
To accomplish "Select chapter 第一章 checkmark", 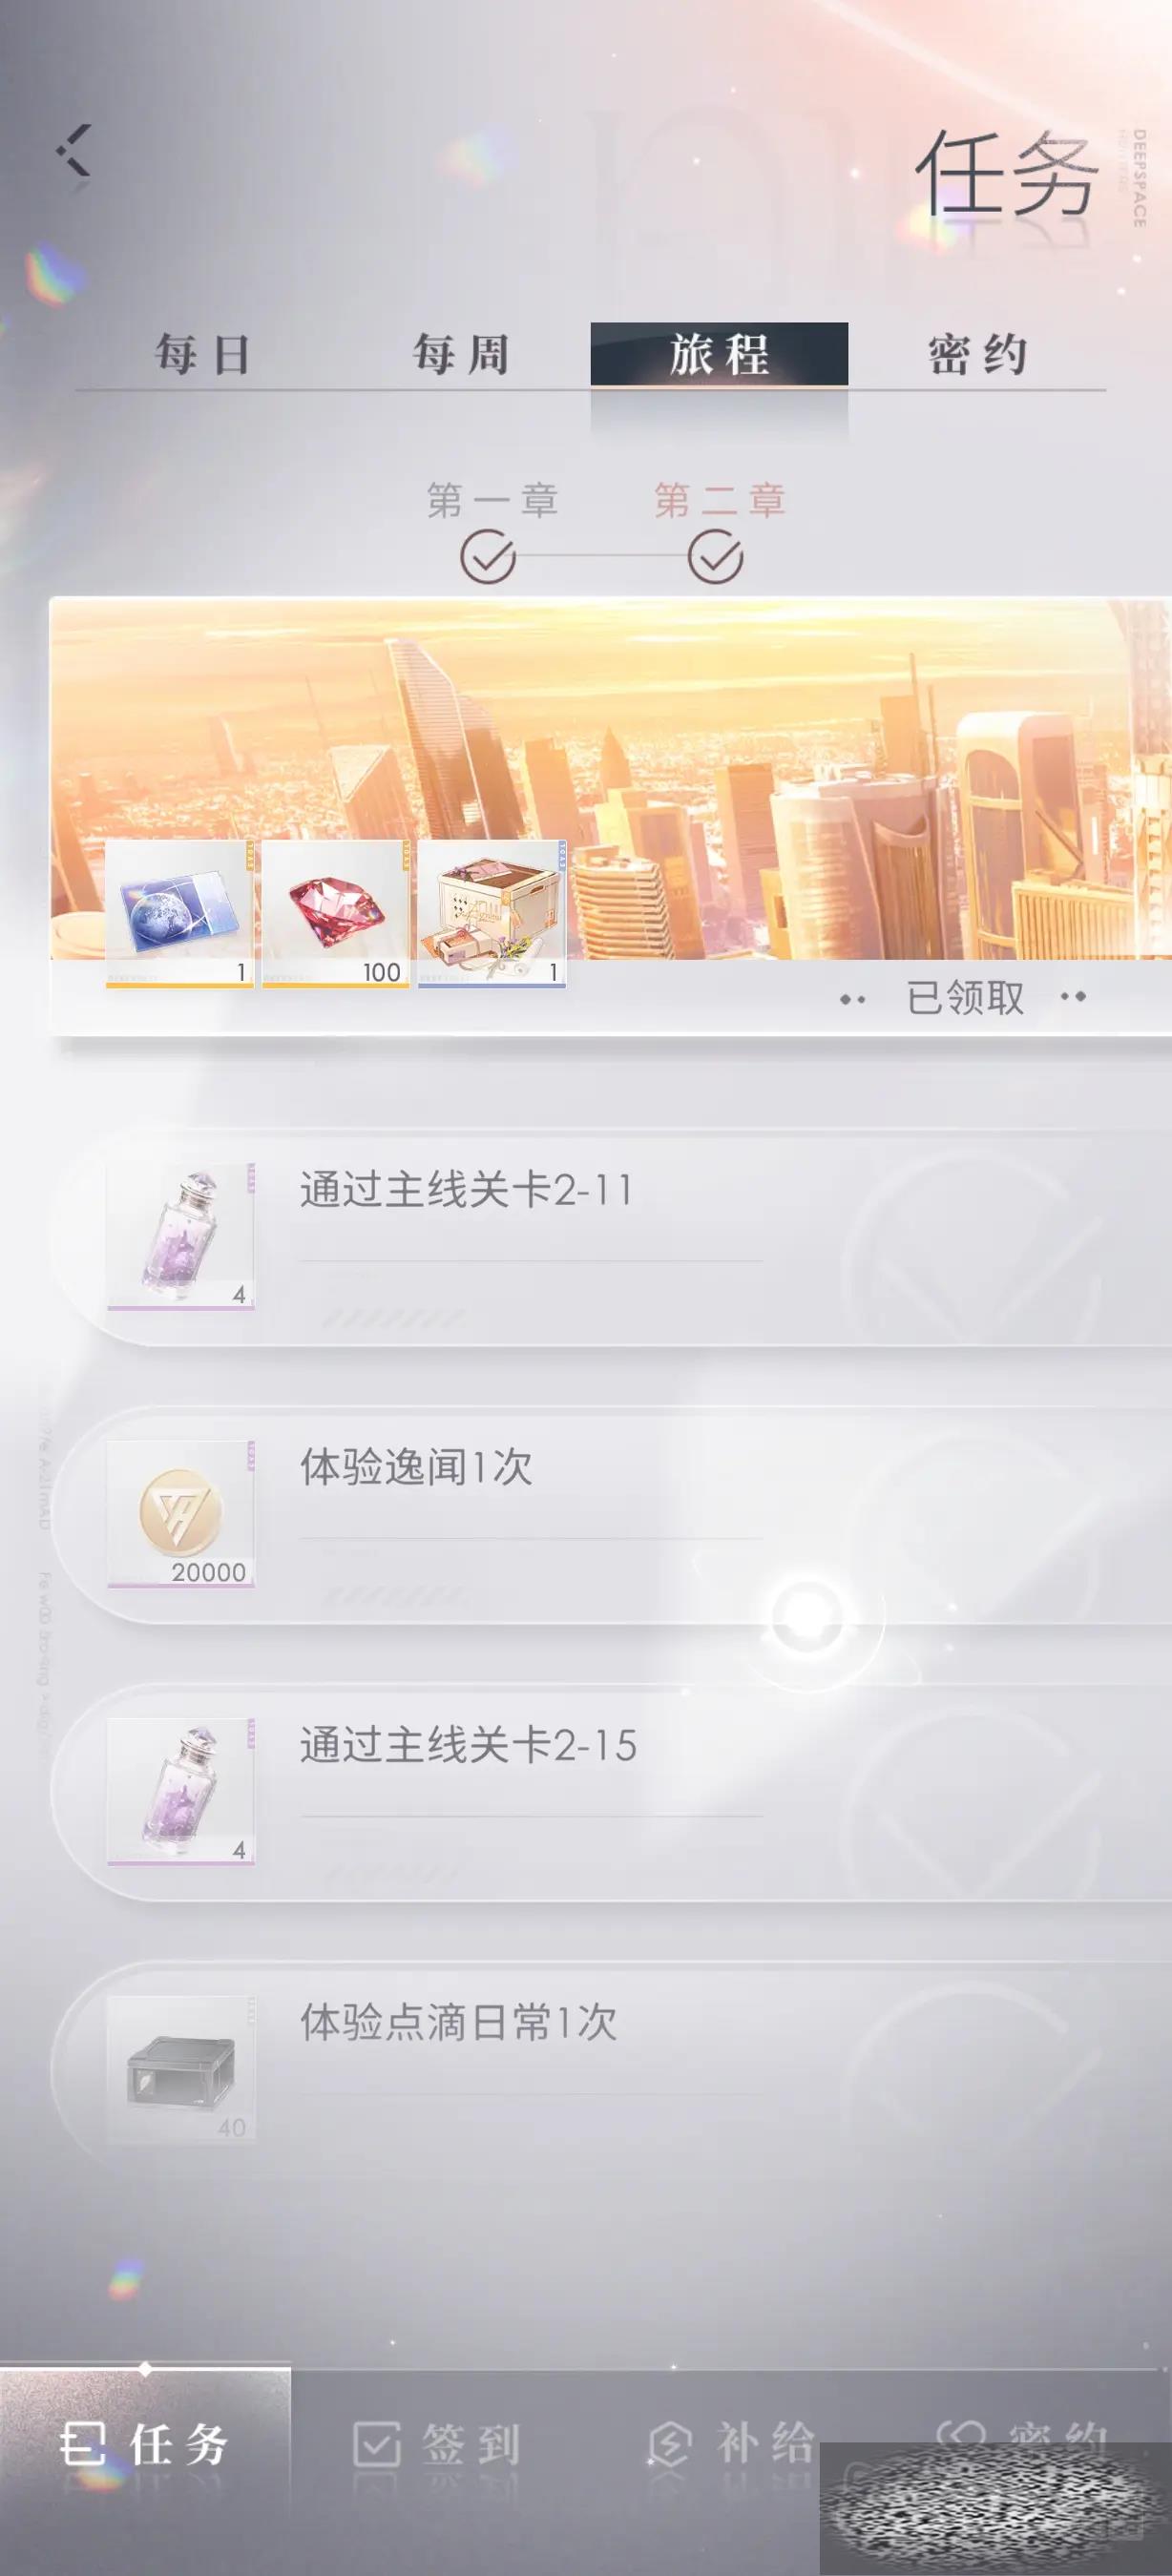I will point(488,558).
